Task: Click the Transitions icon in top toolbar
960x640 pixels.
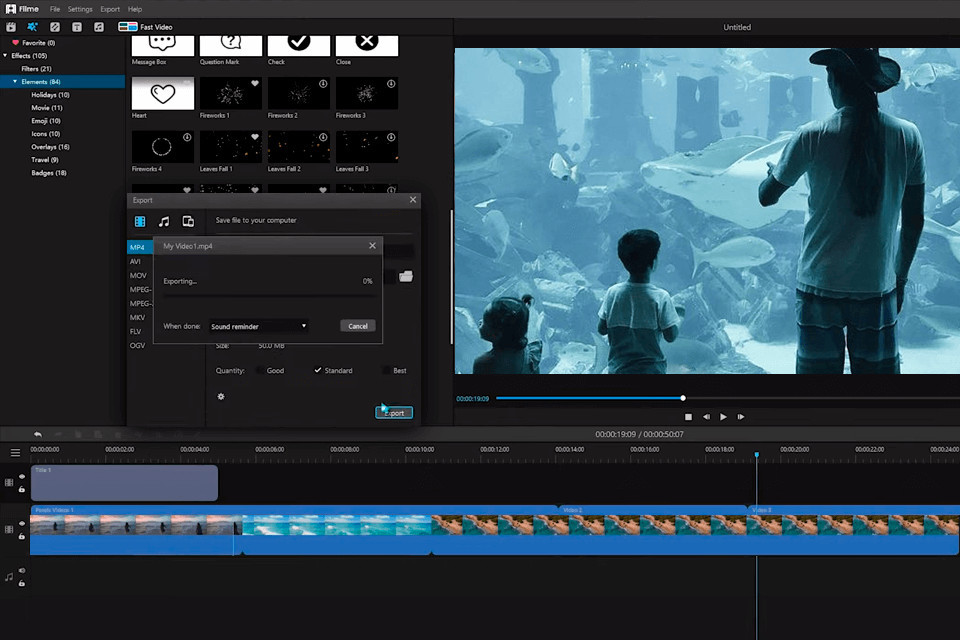Action: pyautogui.click(x=55, y=27)
